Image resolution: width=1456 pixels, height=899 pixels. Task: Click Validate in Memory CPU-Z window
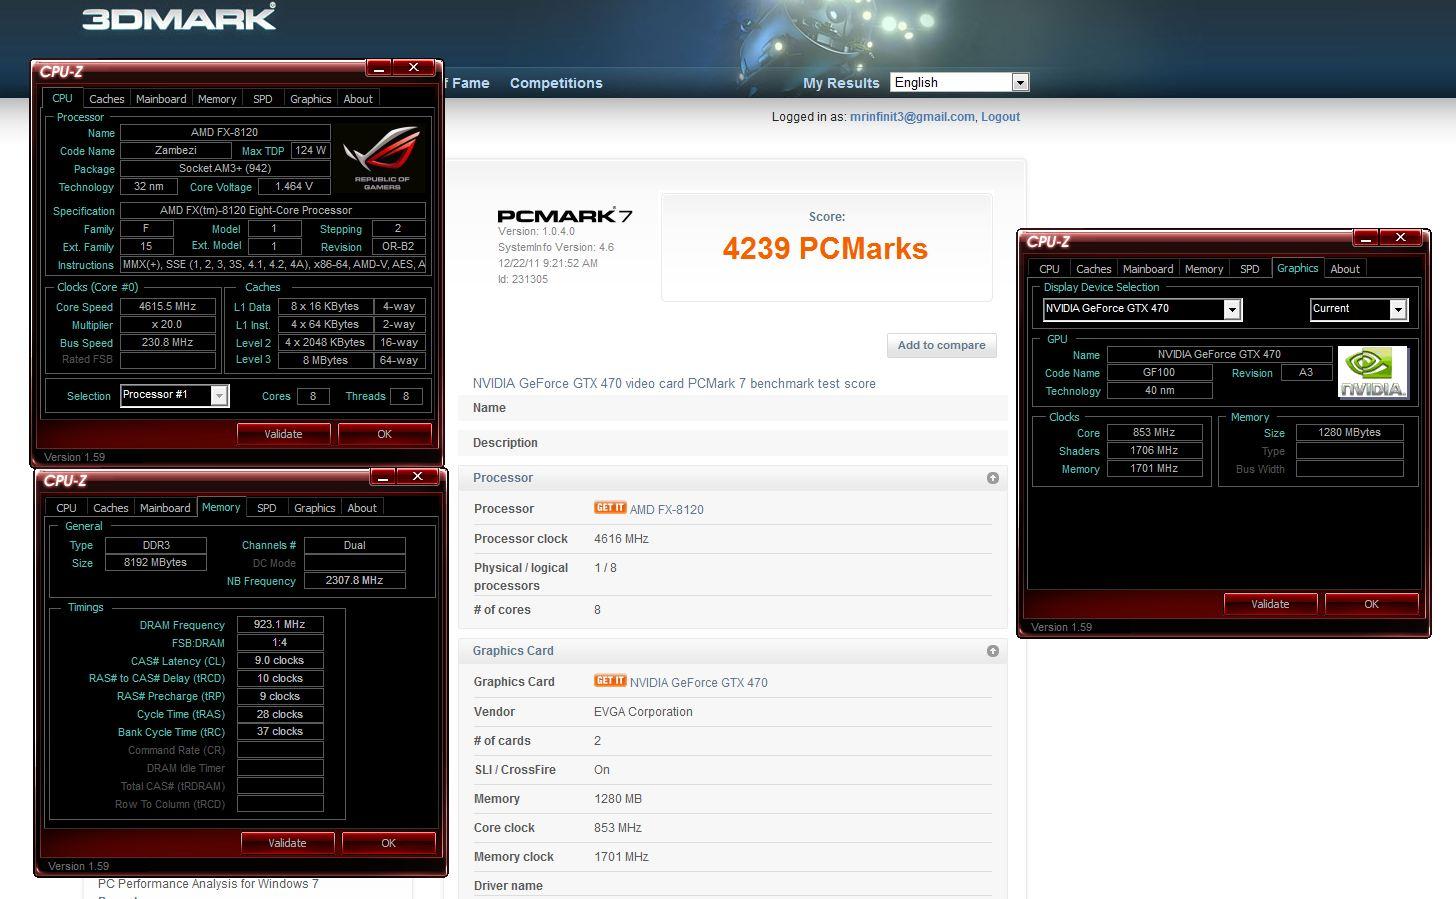[x=287, y=843]
